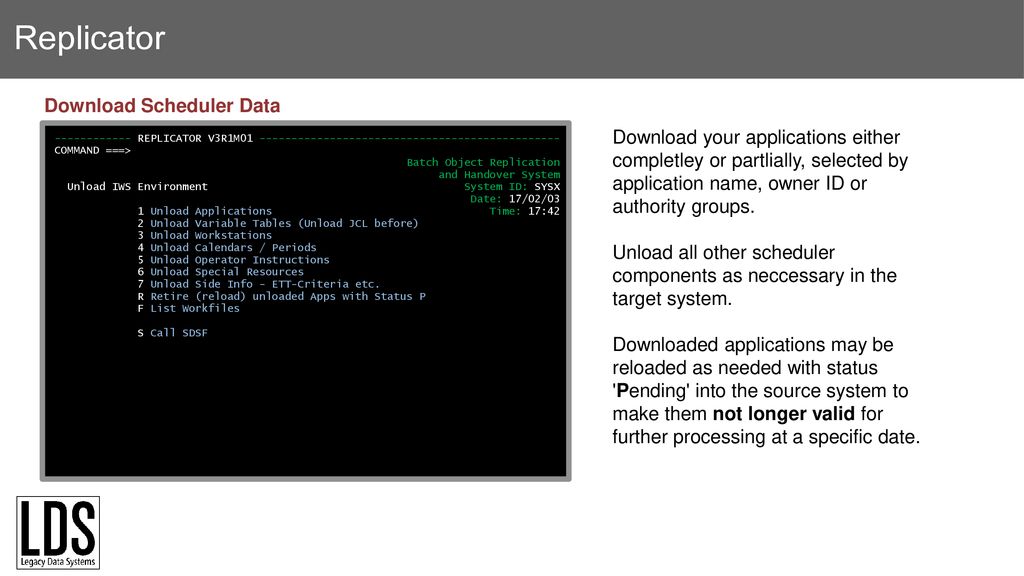The width and height of the screenshot is (1024, 576).
Task: Click the System ID value SYSX
Action: [547, 187]
